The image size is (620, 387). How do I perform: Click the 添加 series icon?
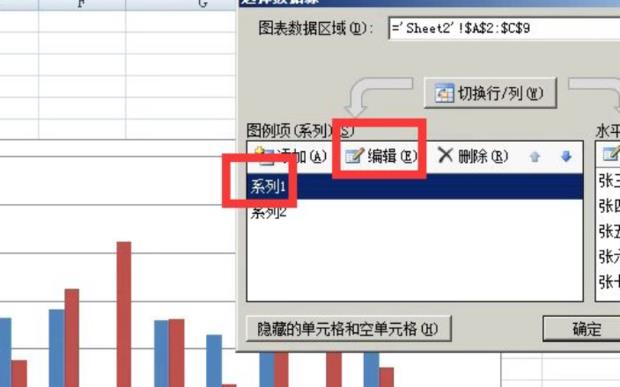(x=264, y=155)
